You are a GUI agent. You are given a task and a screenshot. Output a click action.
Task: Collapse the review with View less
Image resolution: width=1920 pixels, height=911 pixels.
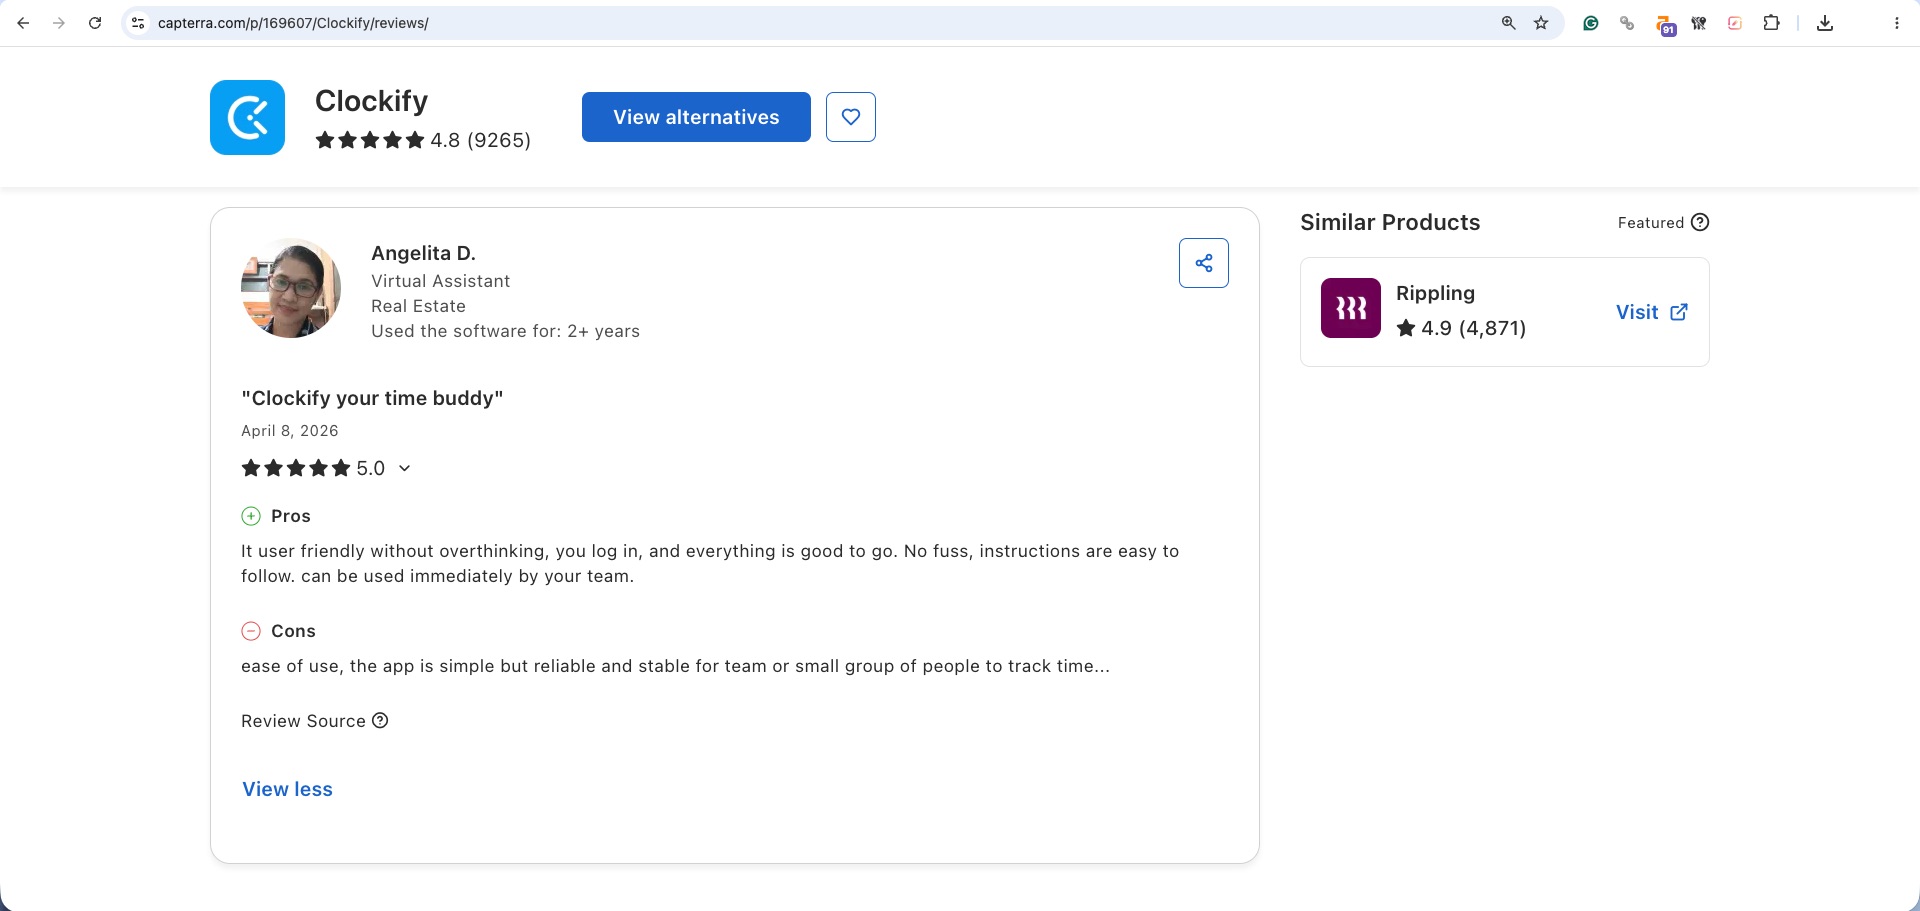pos(287,789)
